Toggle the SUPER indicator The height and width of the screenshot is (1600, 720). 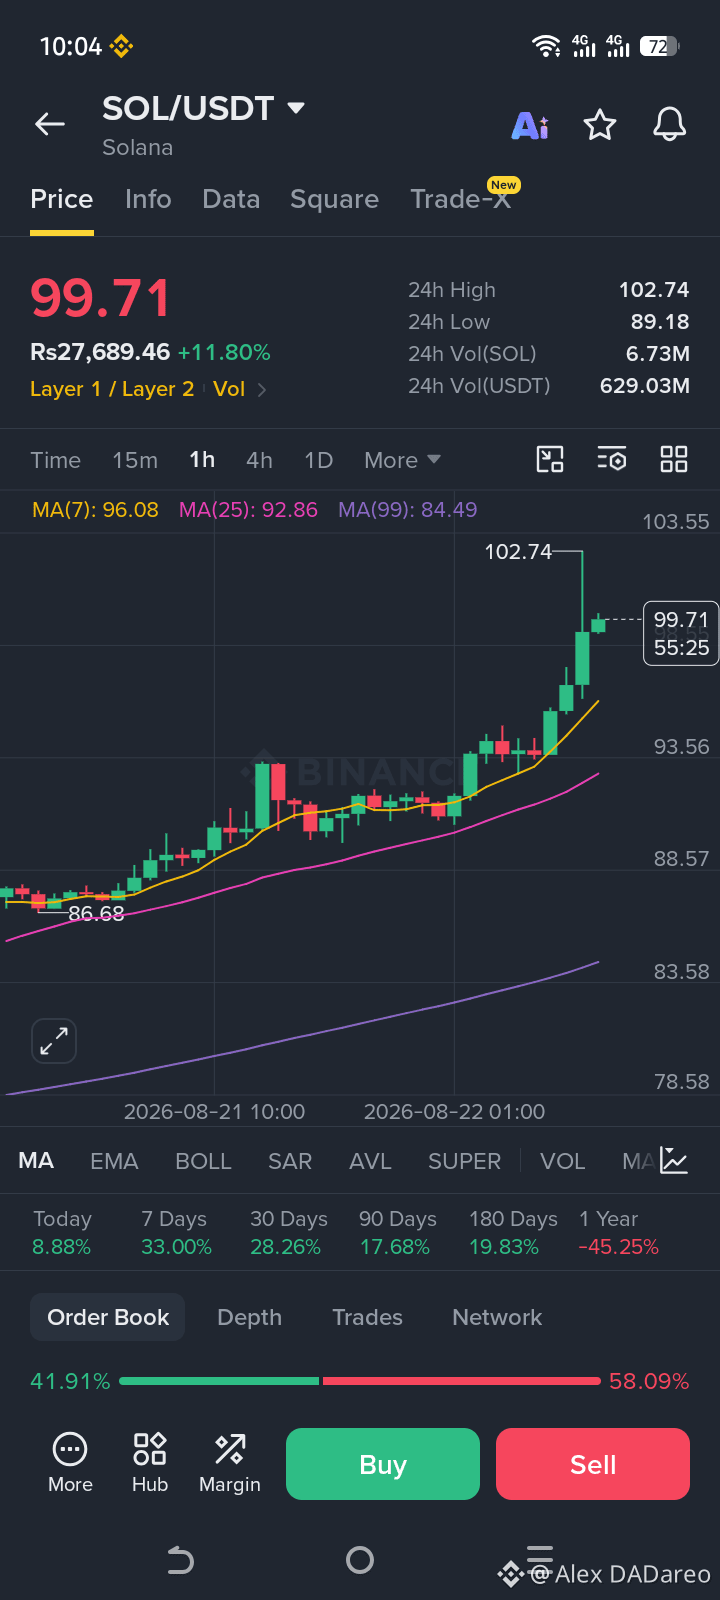[x=464, y=1161]
